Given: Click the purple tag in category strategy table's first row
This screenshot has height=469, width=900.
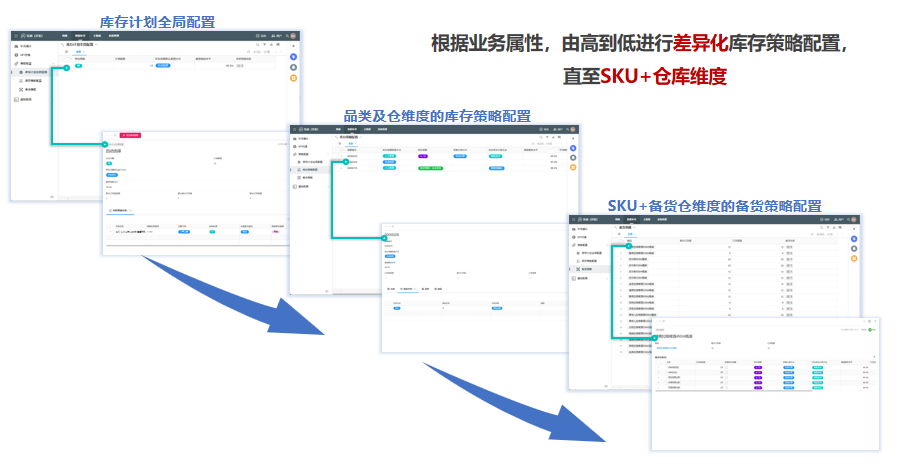Looking at the screenshot, I should tap(423, 156).
